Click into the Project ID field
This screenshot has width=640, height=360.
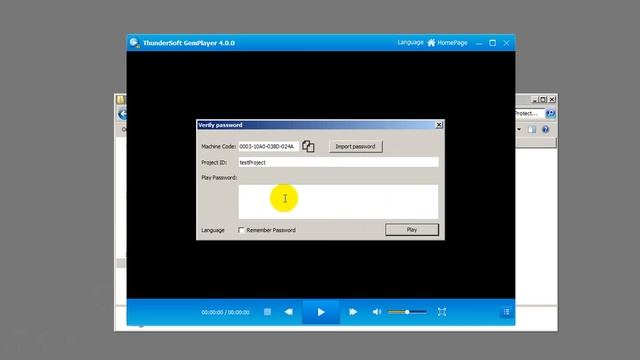click(338, 162)
